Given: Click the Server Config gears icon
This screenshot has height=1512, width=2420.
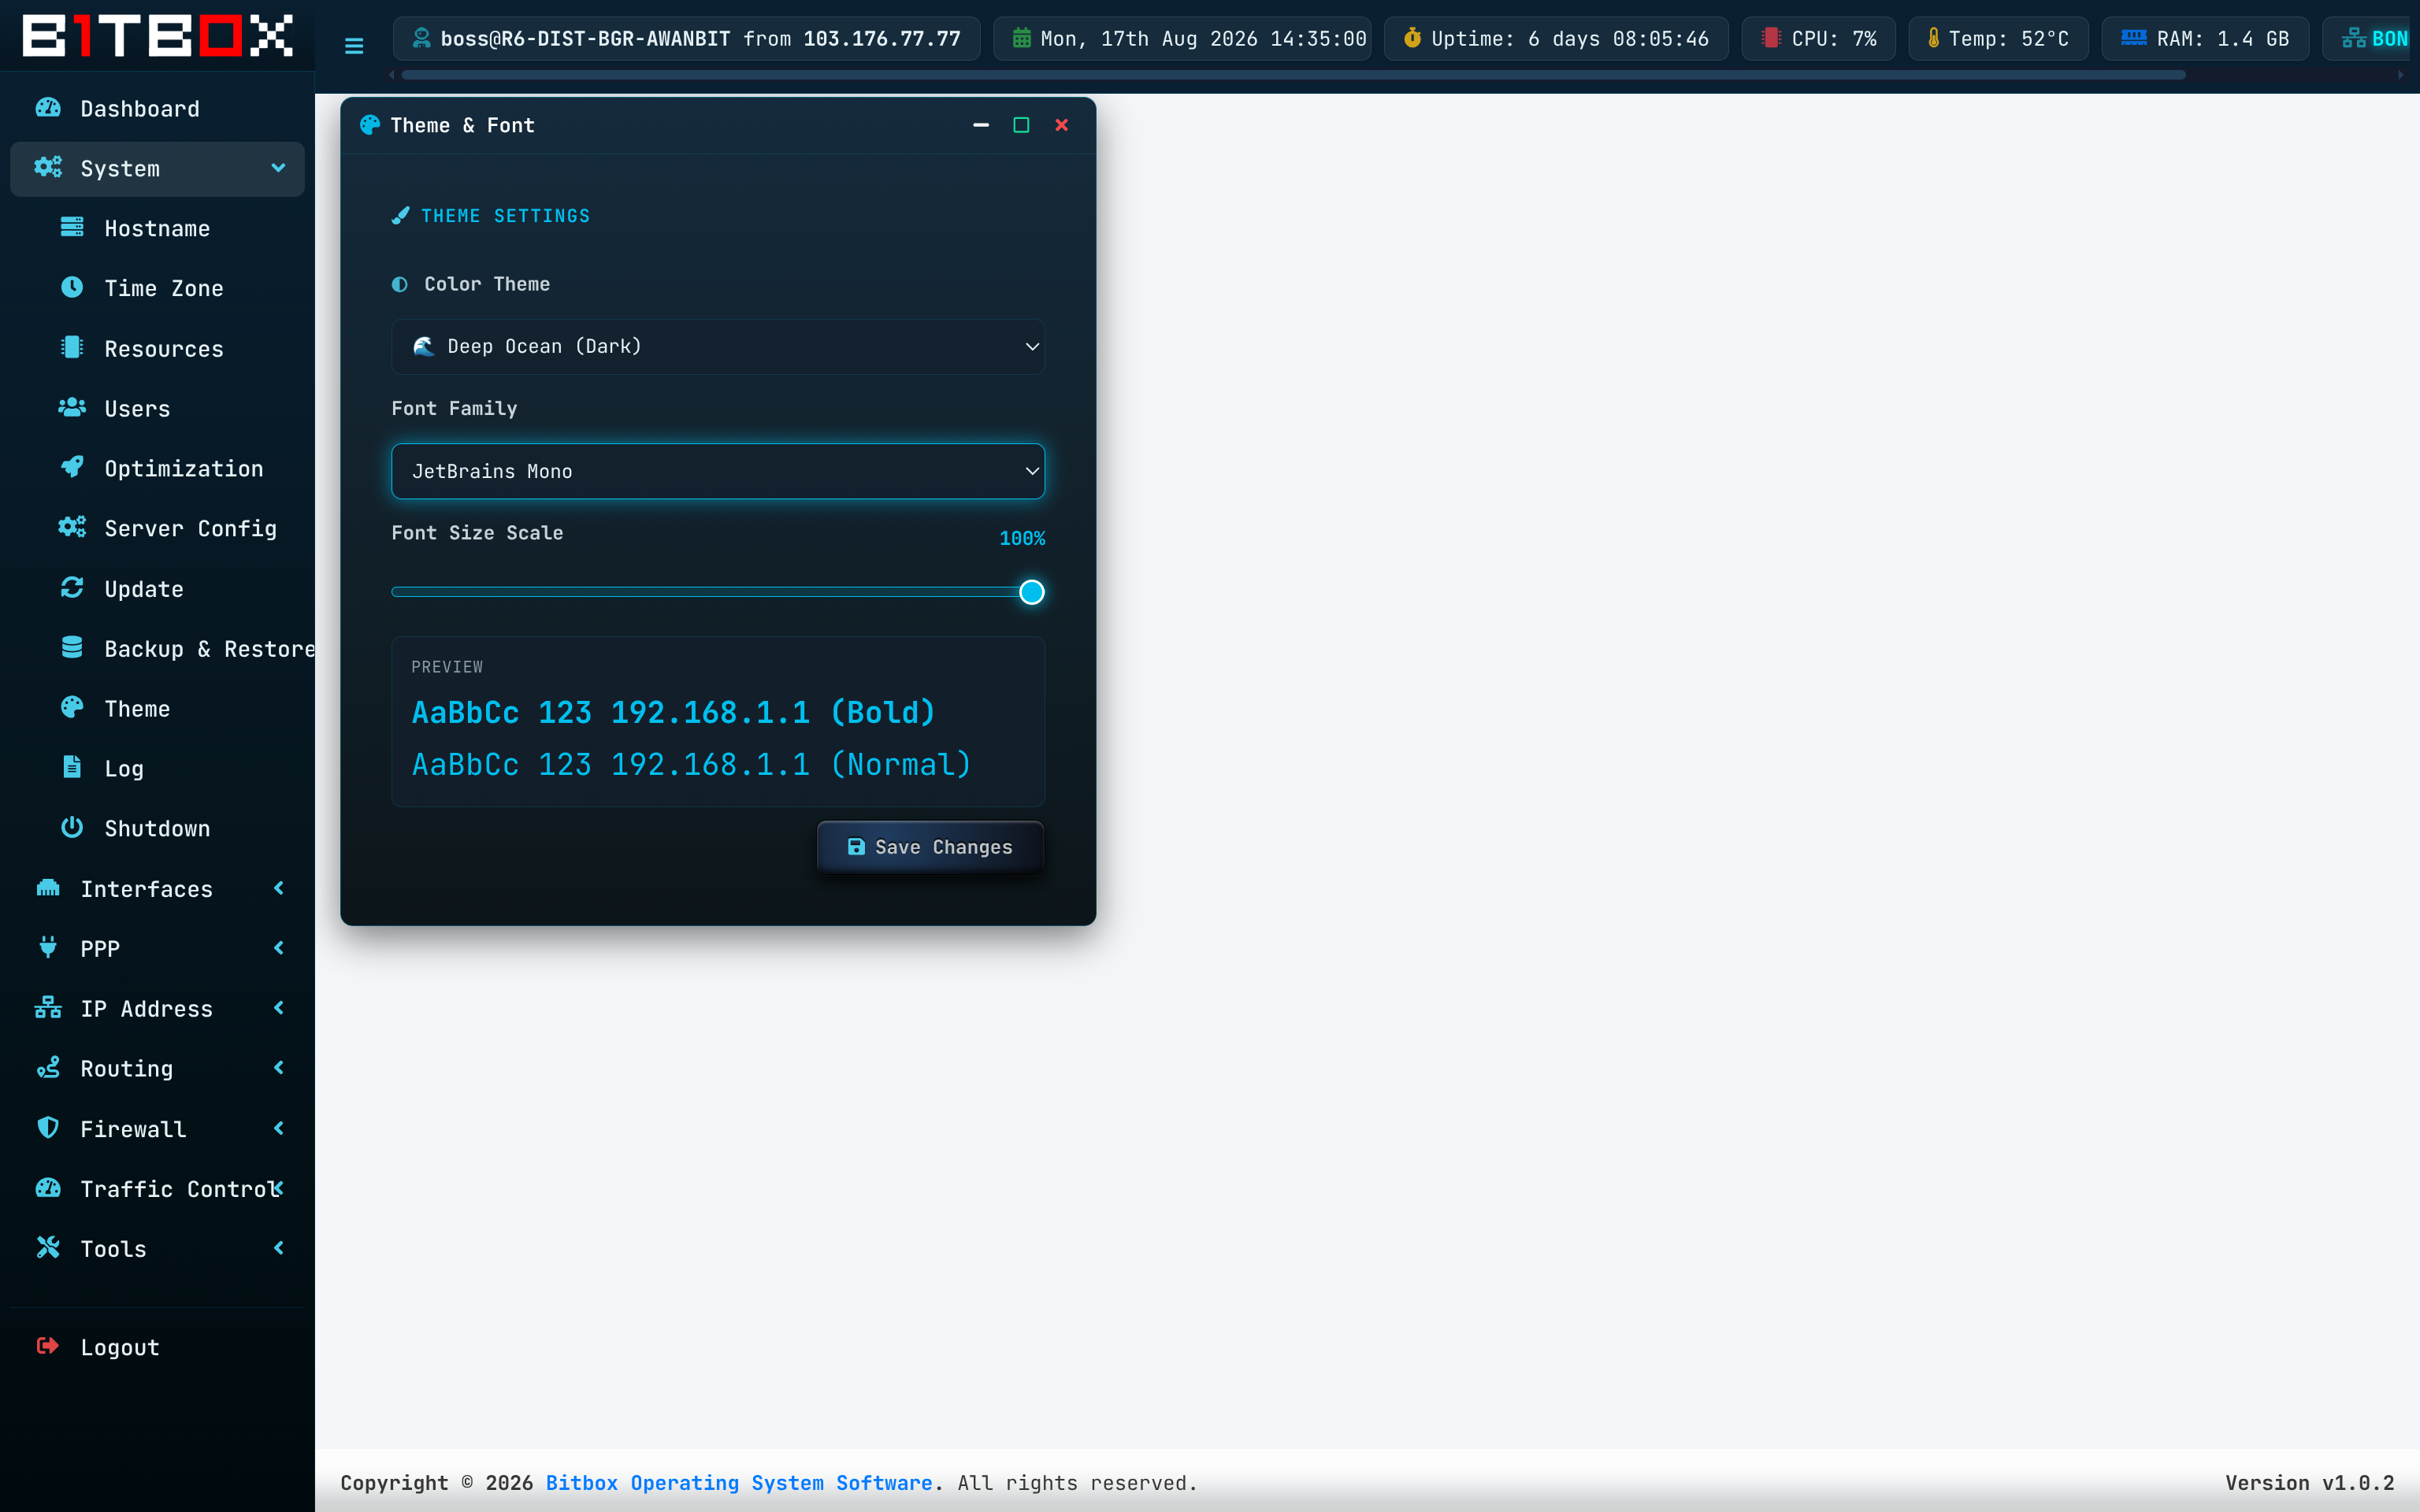Looking at the screenshot, I should pos(72,527).
